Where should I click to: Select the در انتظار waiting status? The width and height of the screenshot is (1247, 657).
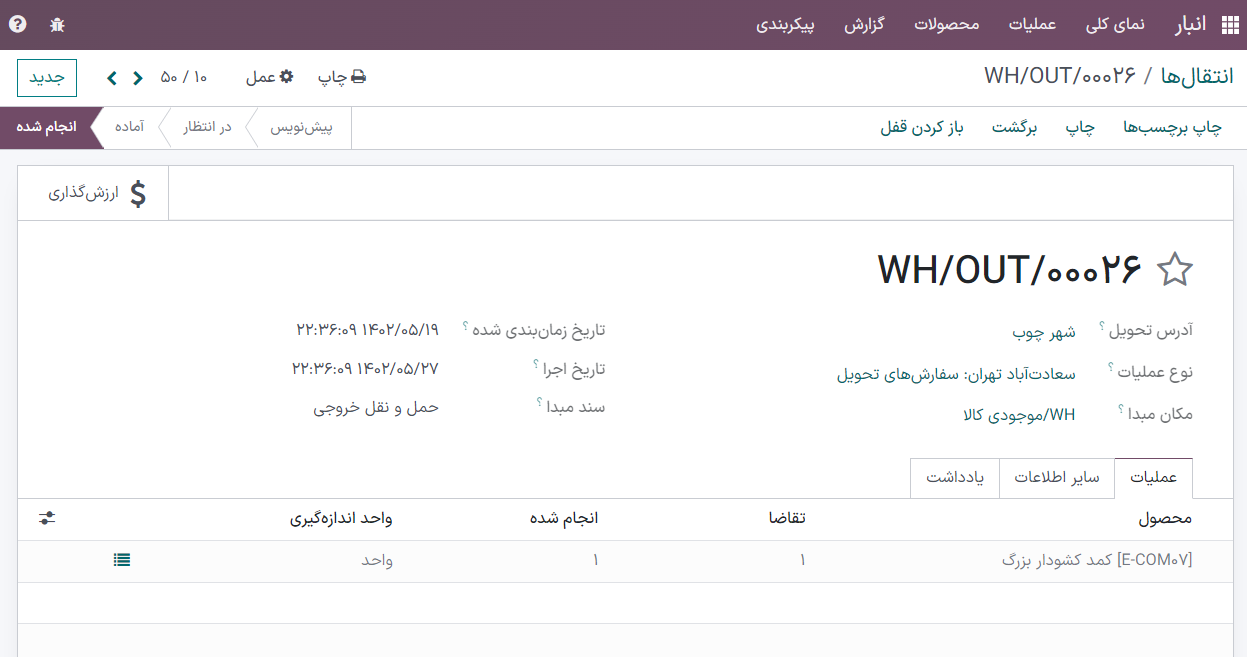(x=207, y=128)
